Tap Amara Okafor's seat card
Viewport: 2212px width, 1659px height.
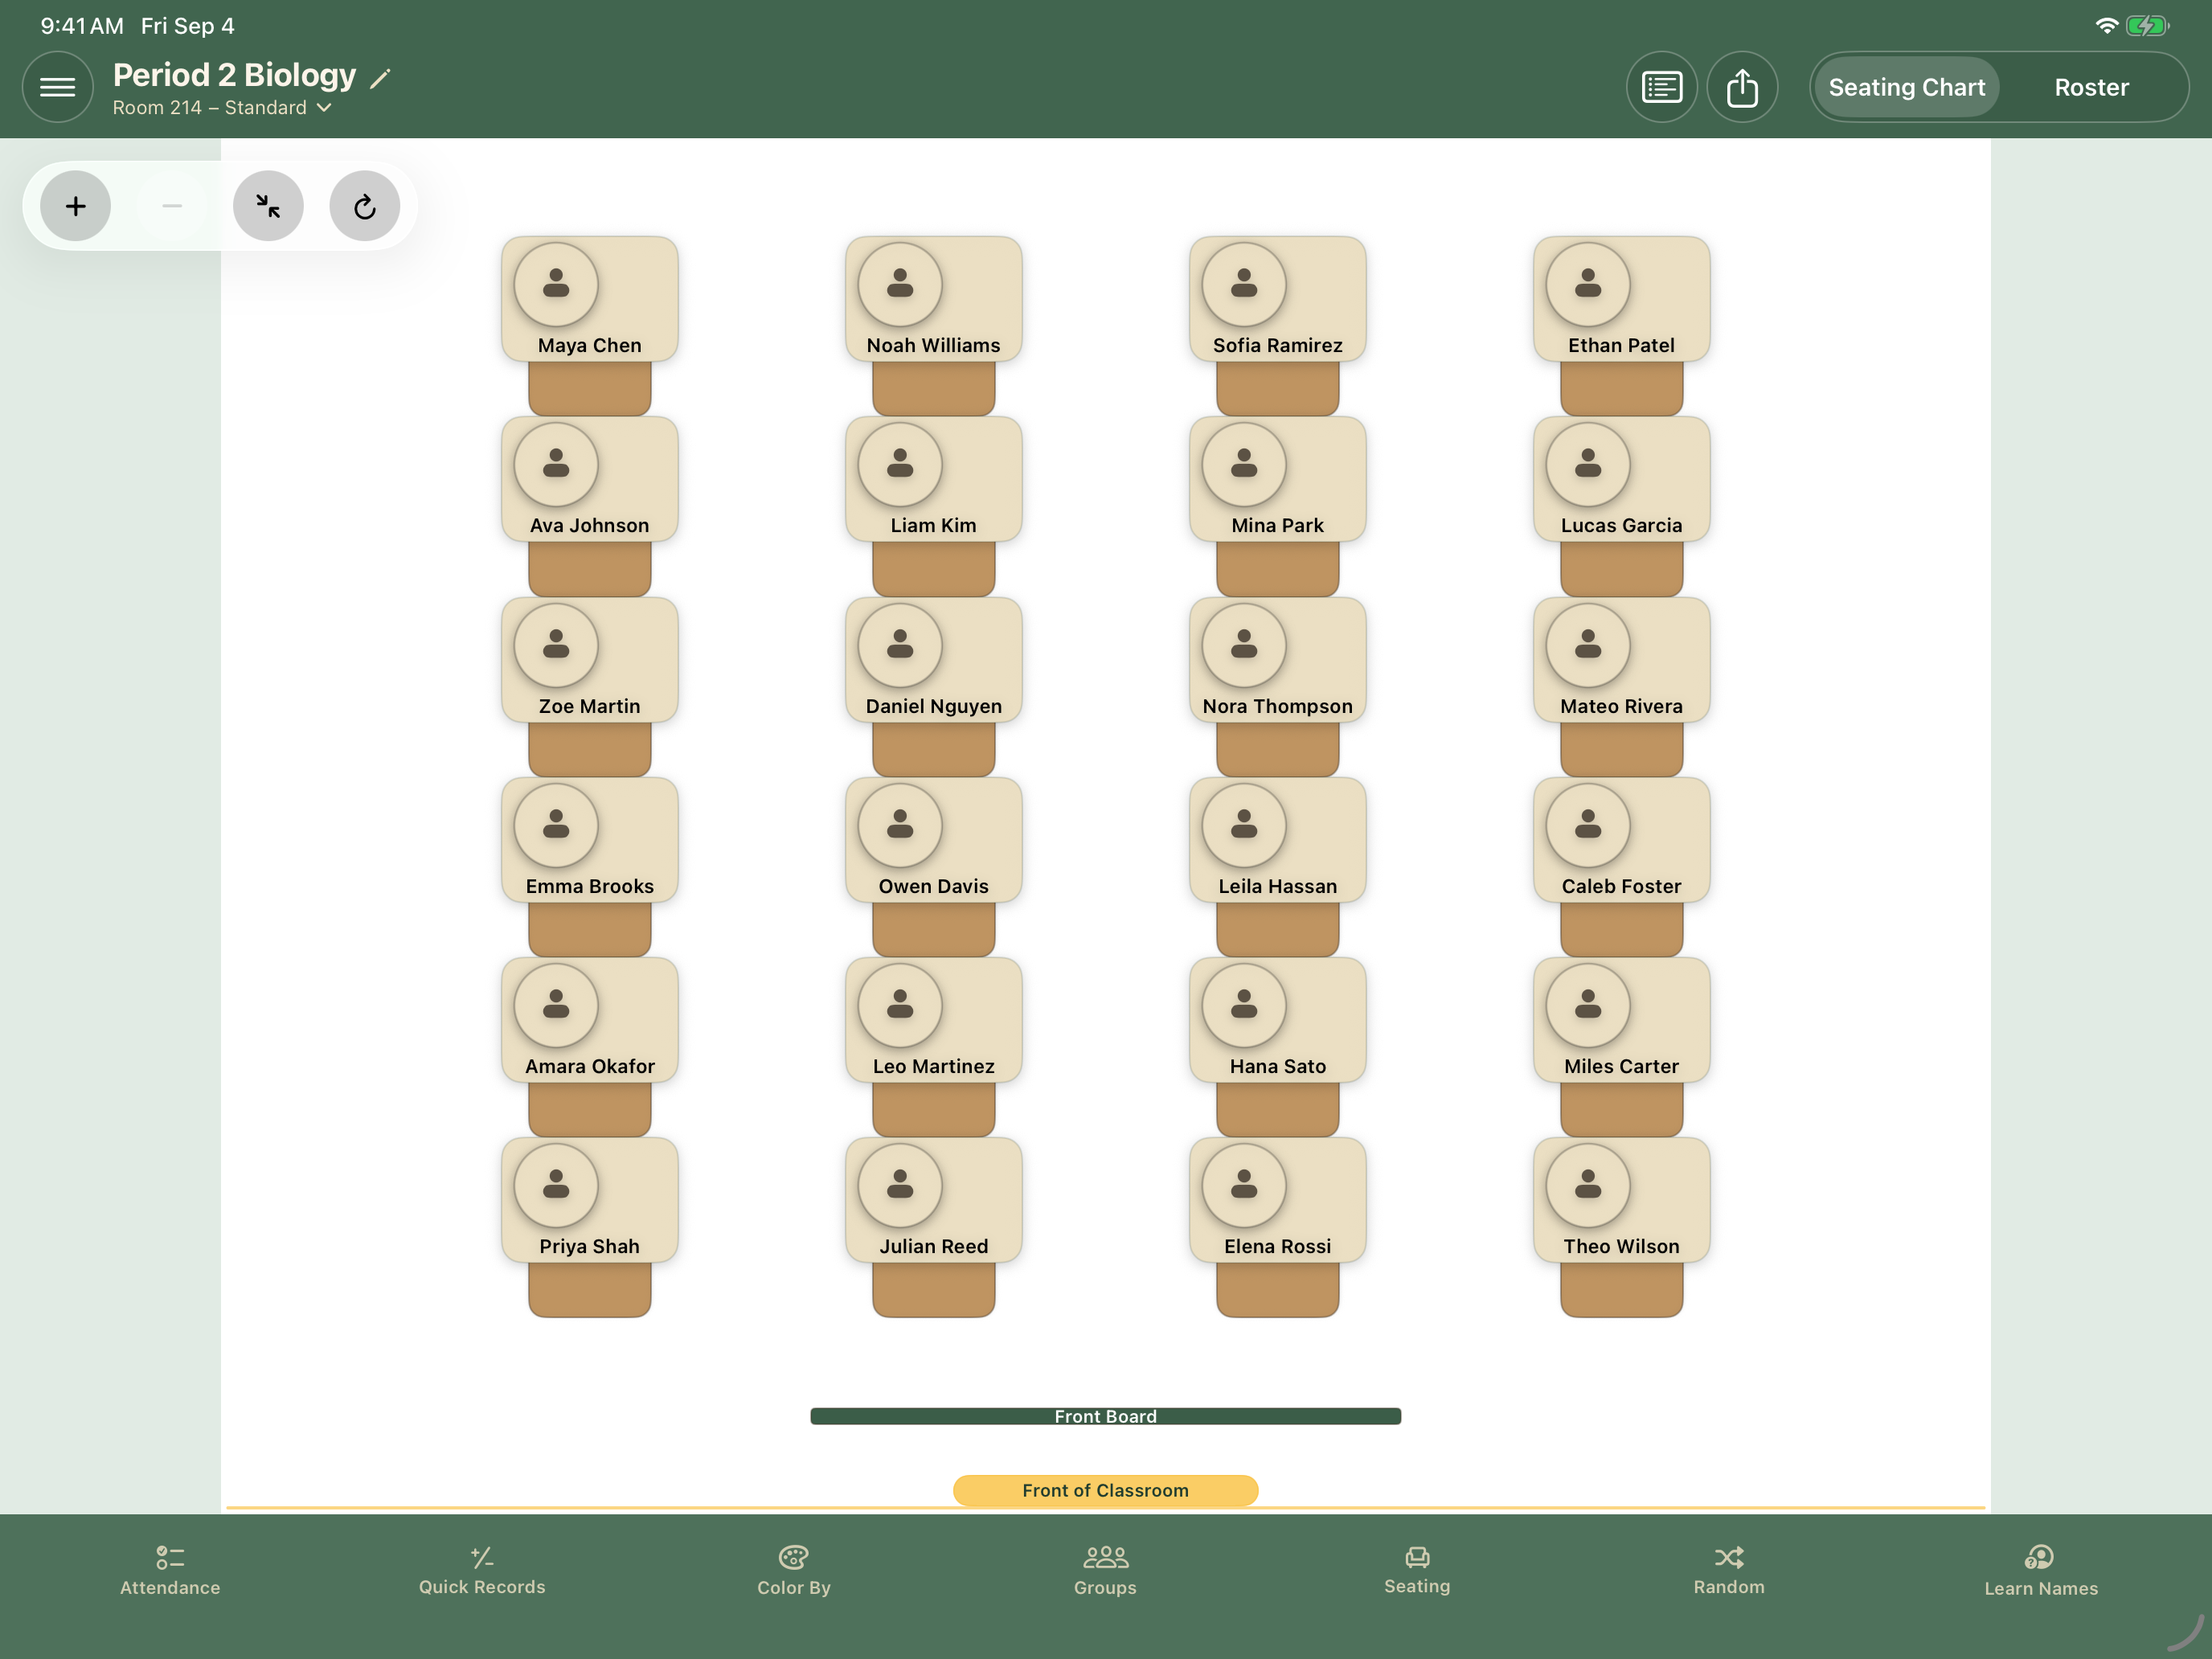(x=590, y=1020)
